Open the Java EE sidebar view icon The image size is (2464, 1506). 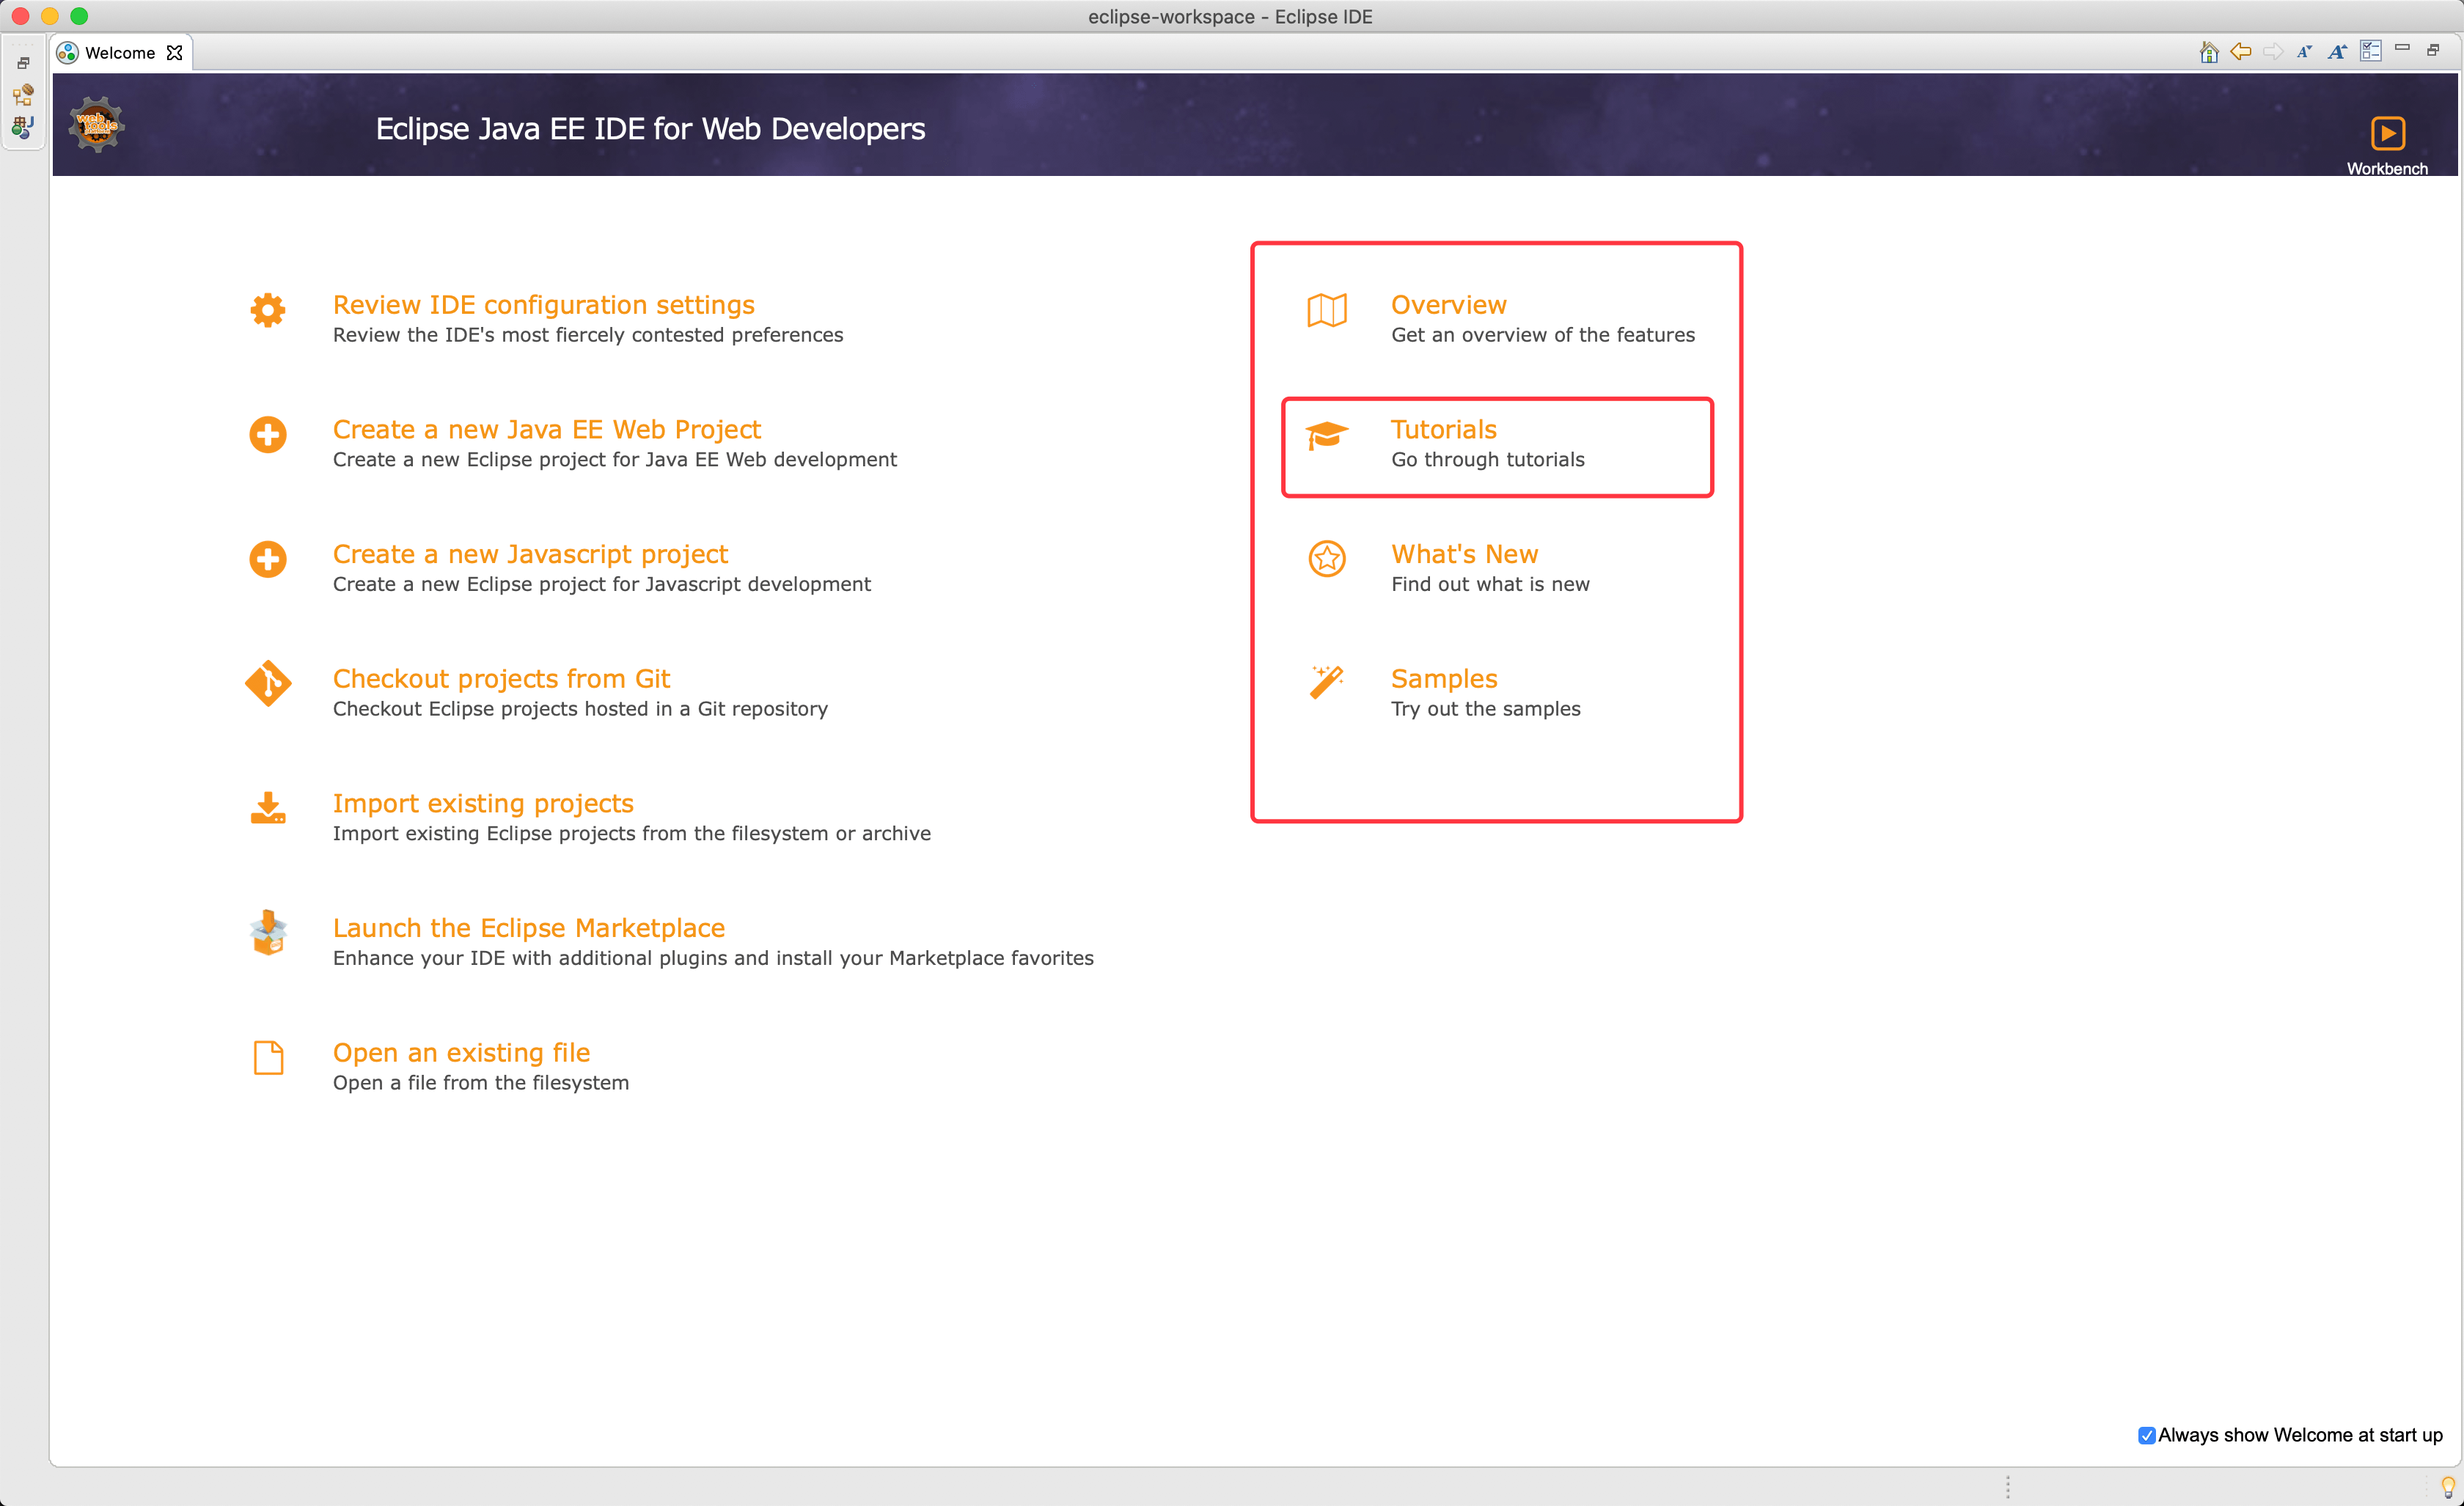pos(23,127)
